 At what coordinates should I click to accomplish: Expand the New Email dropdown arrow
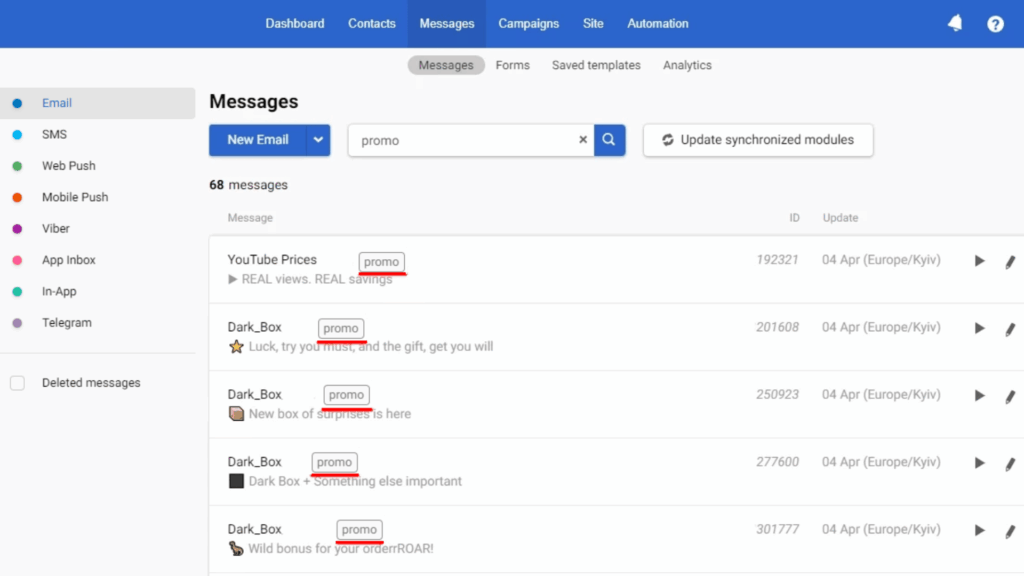tap(318, 140)
